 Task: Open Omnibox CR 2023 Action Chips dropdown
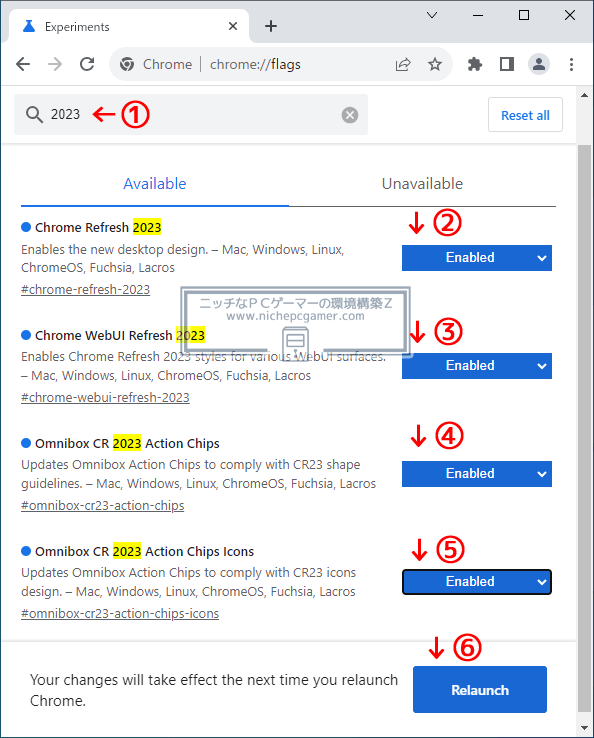[x=477, y=473]
